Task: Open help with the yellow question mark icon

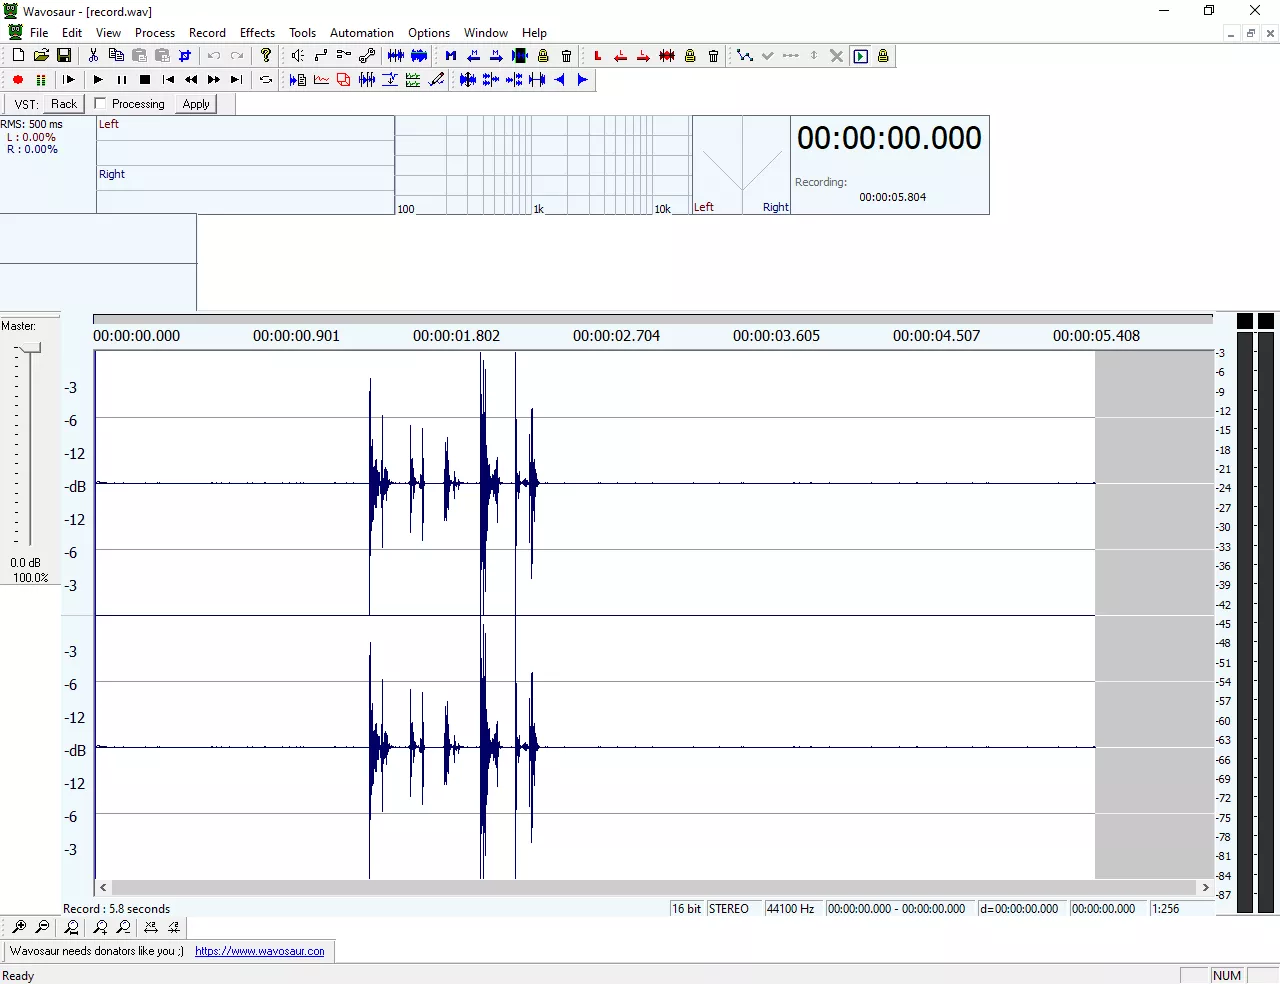Action: point(266,56)
